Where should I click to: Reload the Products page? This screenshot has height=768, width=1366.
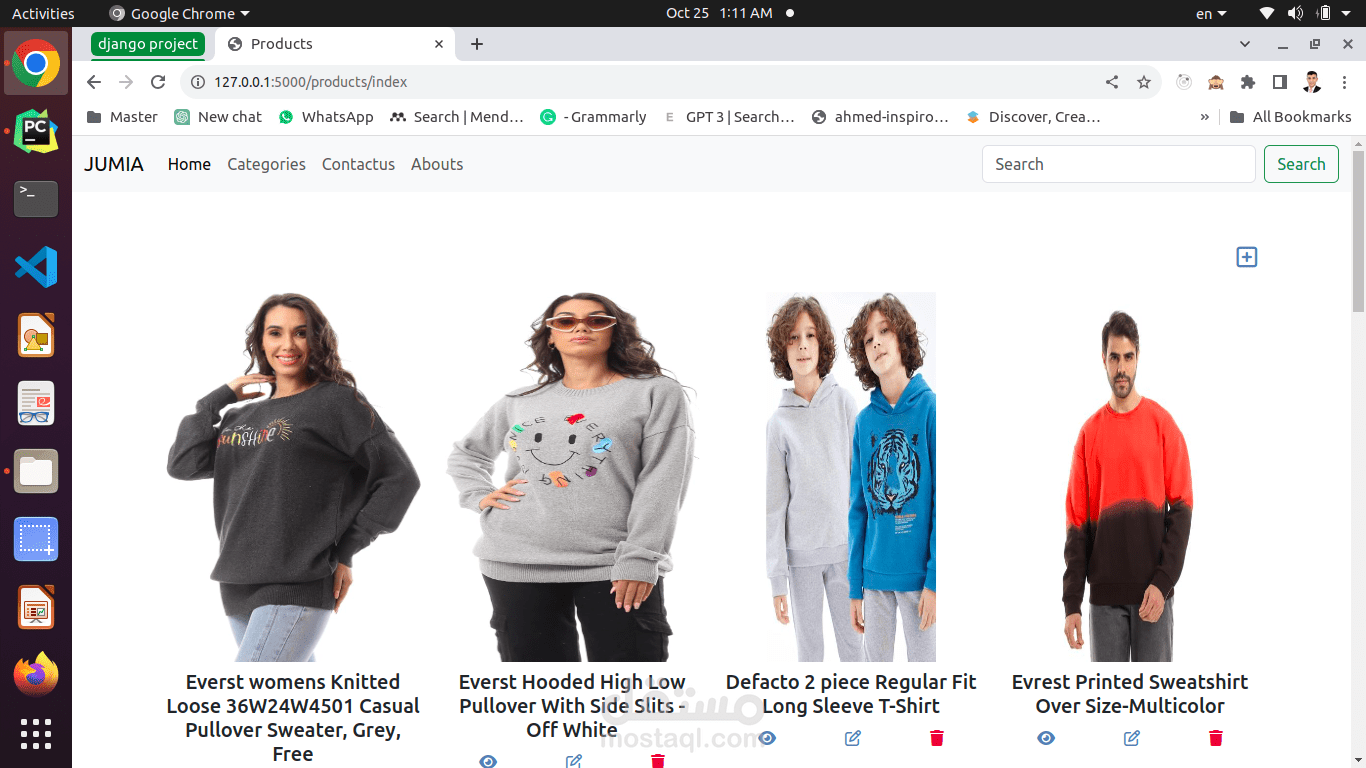tap(158, 82)
